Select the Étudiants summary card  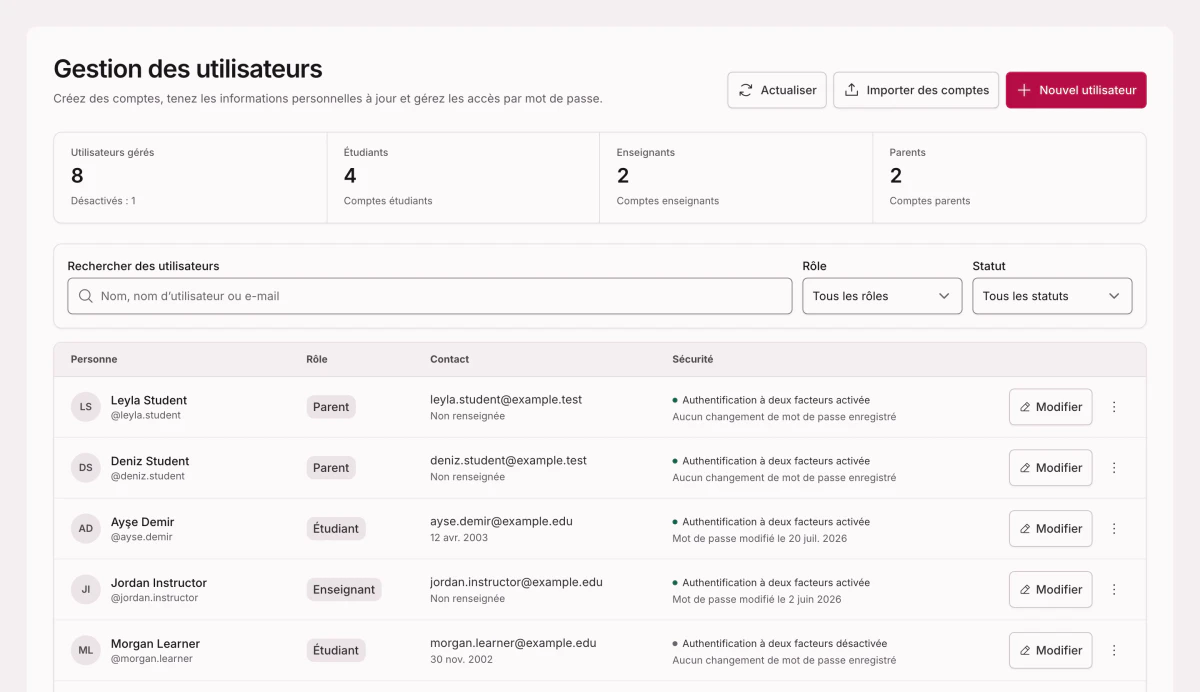463,178
